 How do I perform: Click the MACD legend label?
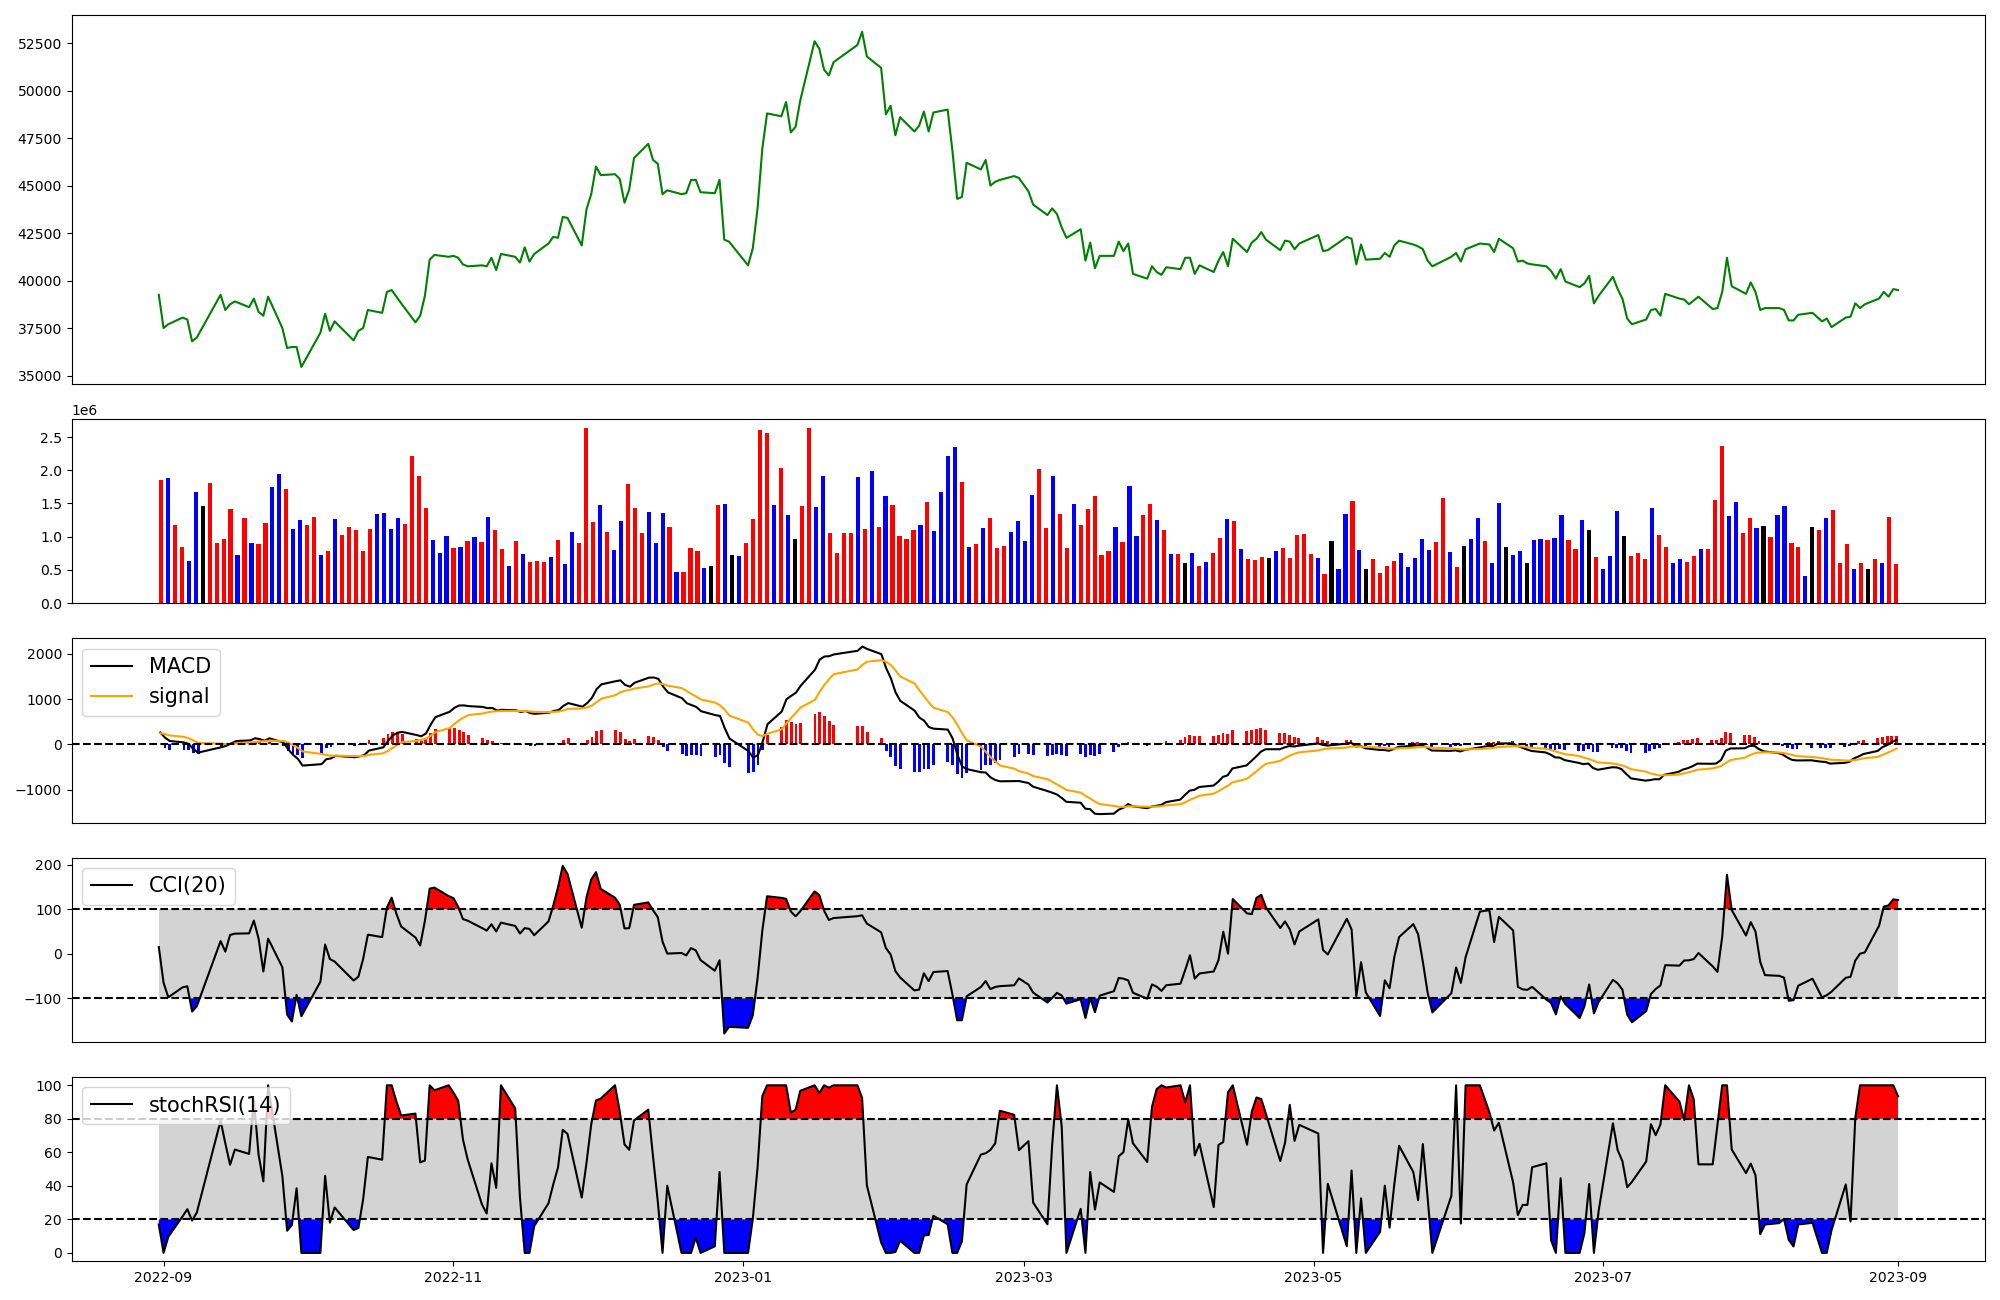pos(179,666)
